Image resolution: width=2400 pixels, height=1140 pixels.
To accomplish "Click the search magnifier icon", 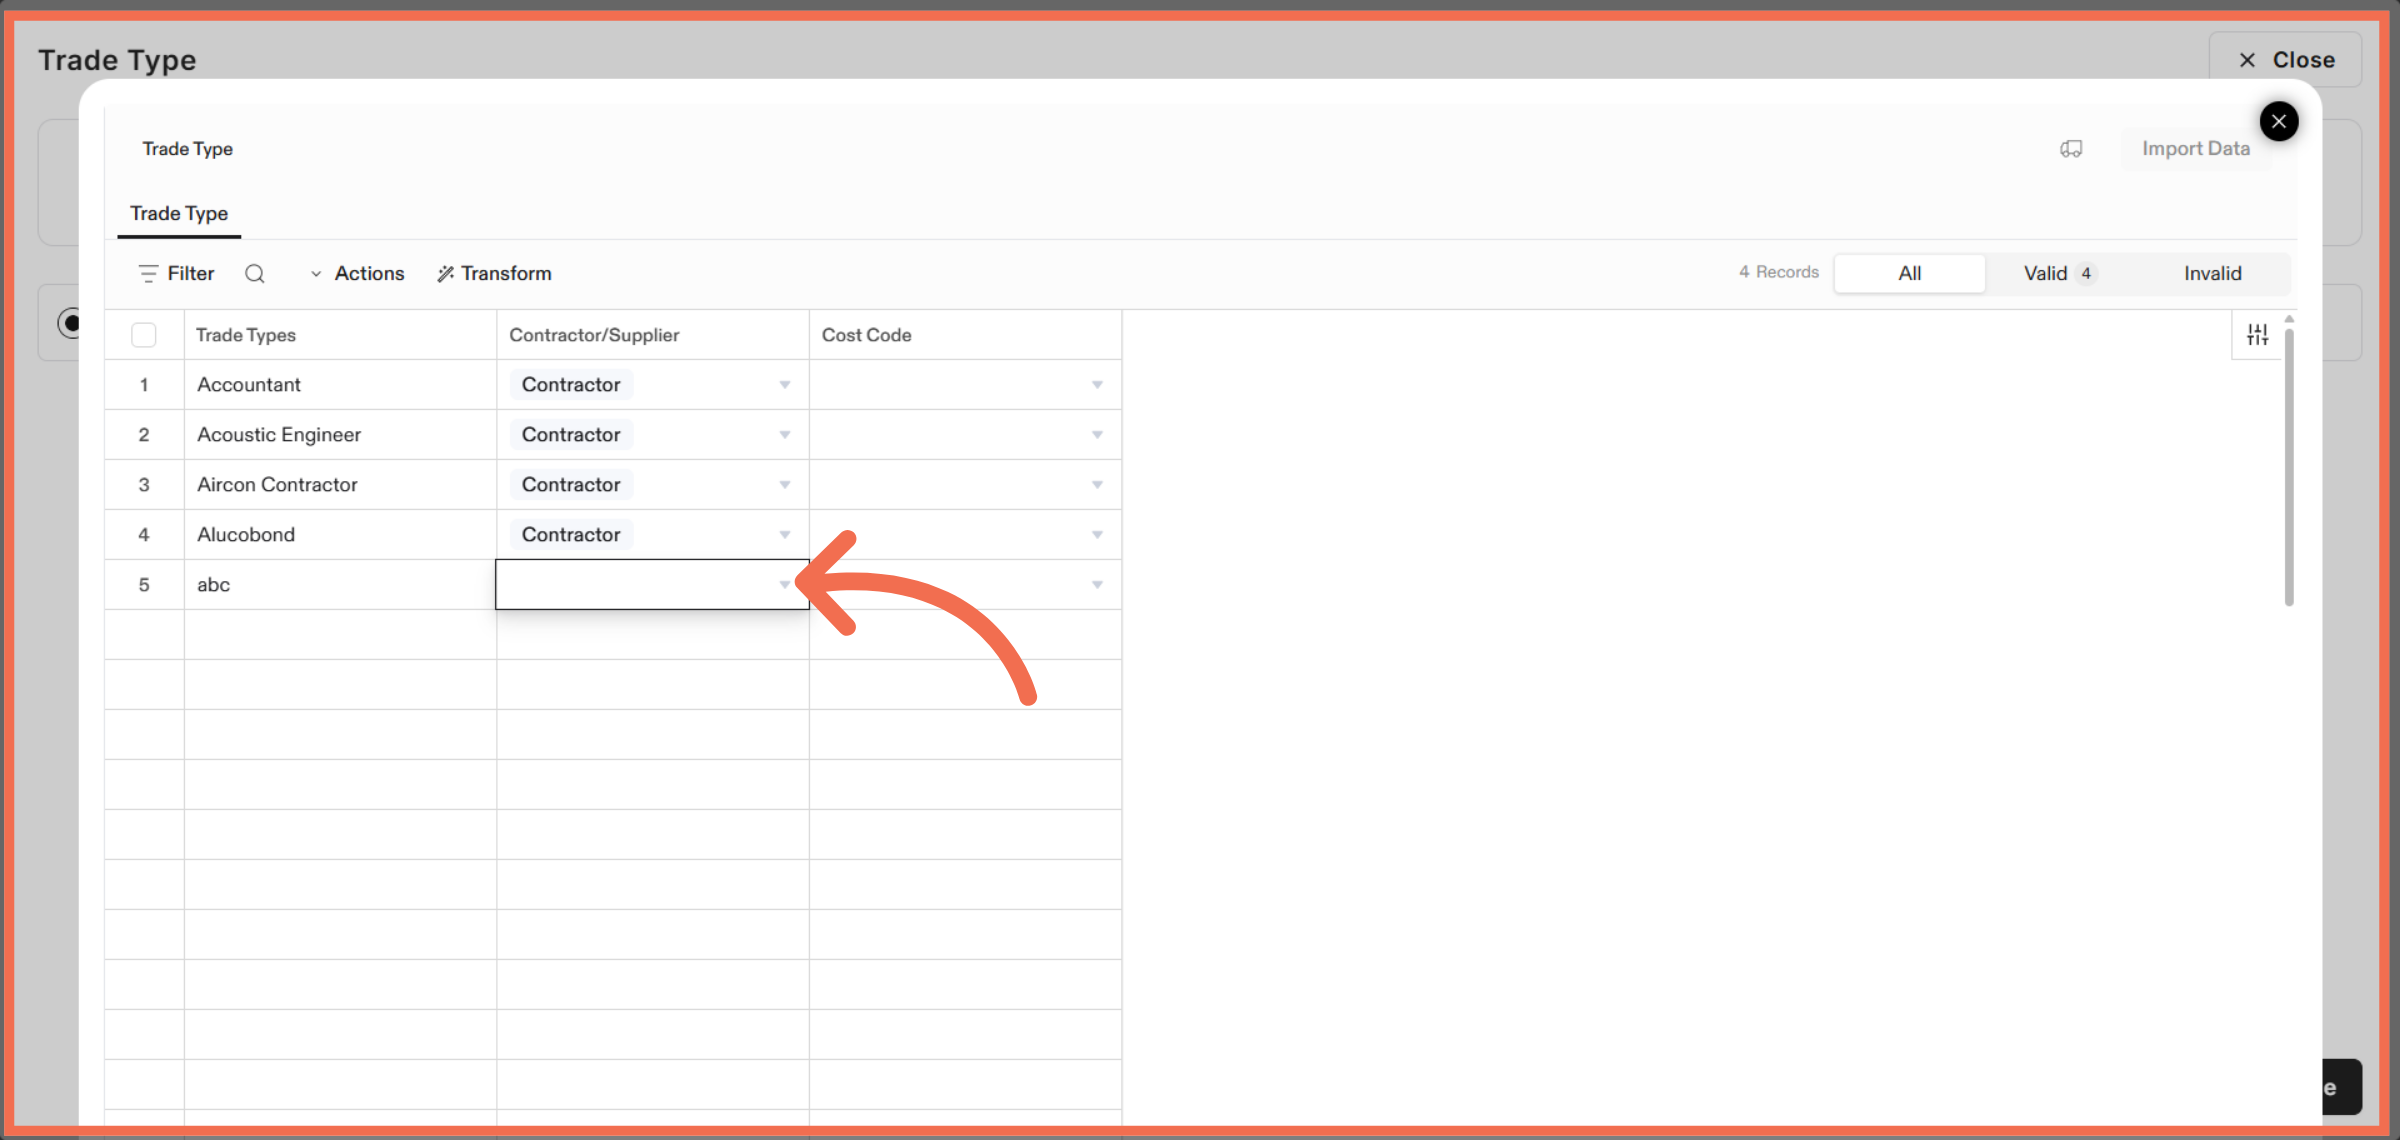I will coord(255,274).
